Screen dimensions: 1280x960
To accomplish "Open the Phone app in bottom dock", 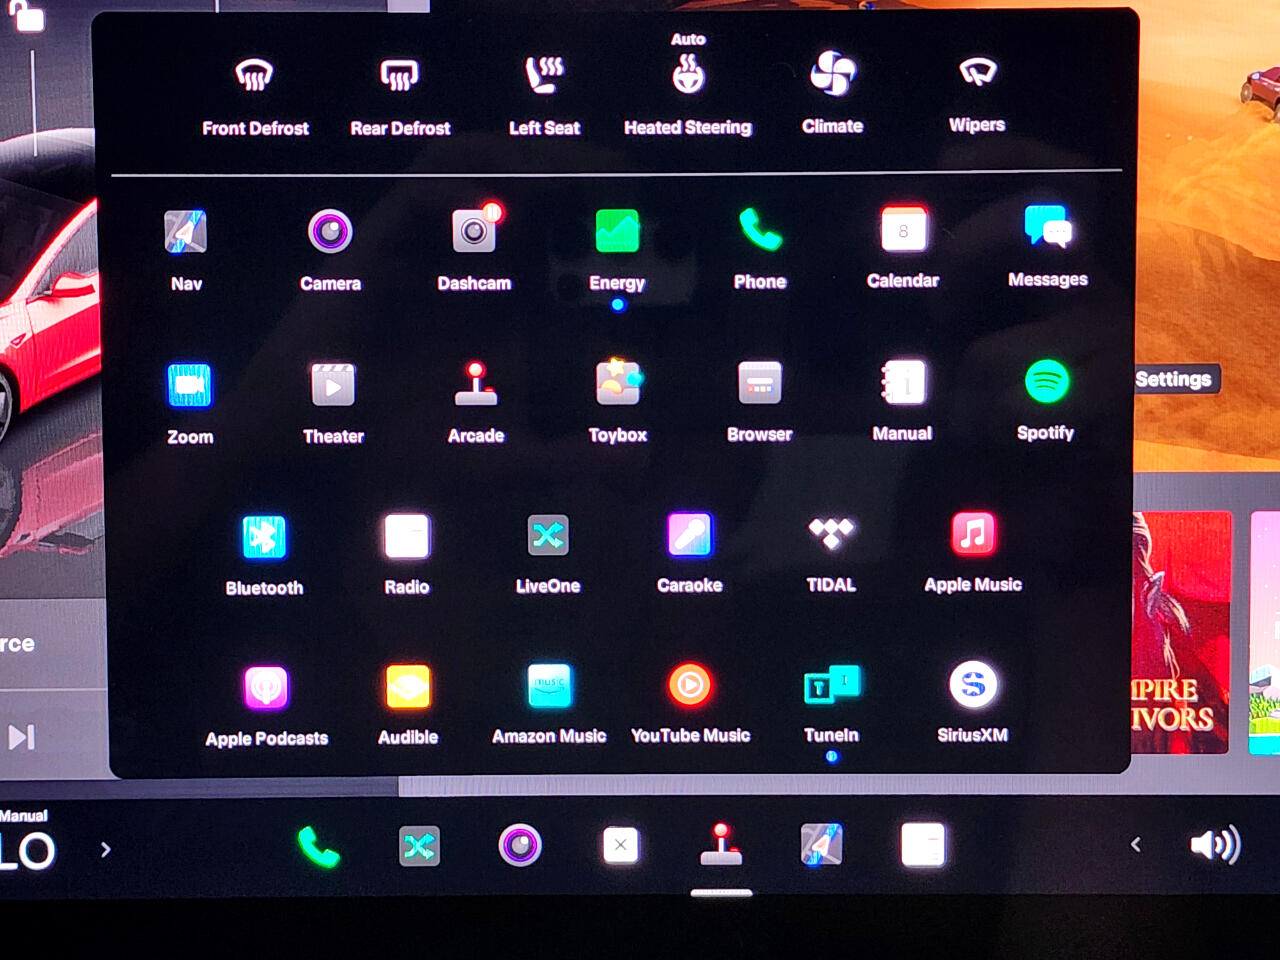I will [x=319, y=847].
